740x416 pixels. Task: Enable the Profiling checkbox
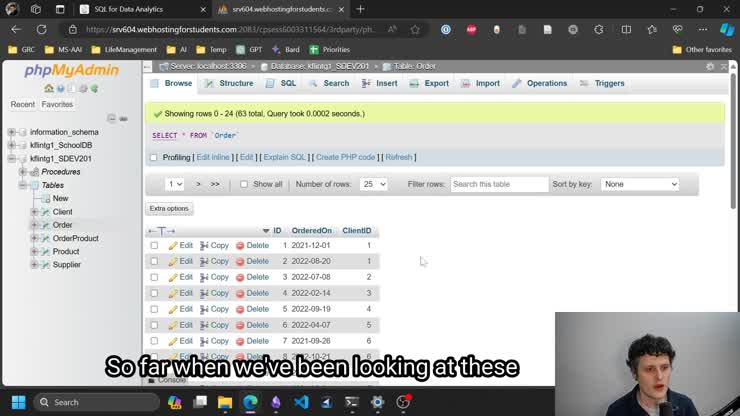click(x=154, y=158)
